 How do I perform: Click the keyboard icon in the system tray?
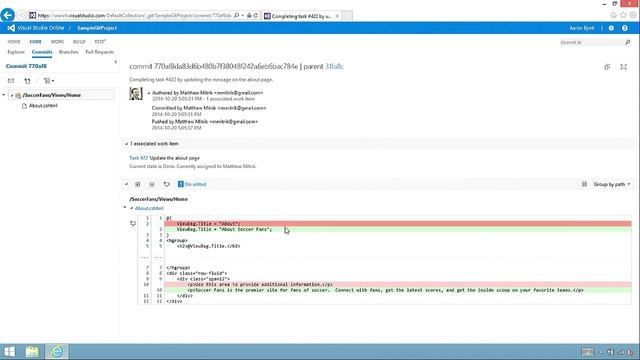[x=587, y=352]
